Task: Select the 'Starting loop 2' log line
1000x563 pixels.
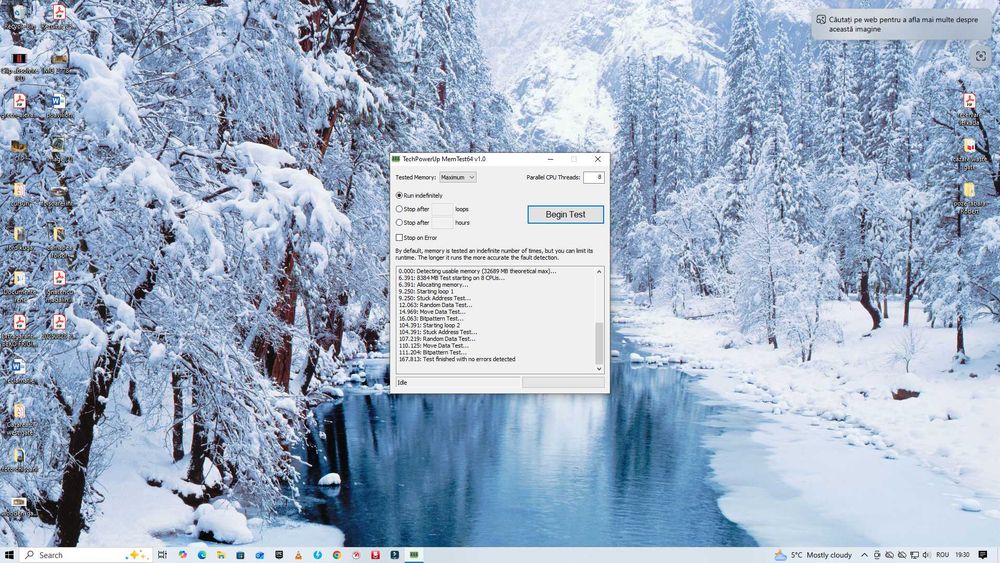Action: click(429, 325)
